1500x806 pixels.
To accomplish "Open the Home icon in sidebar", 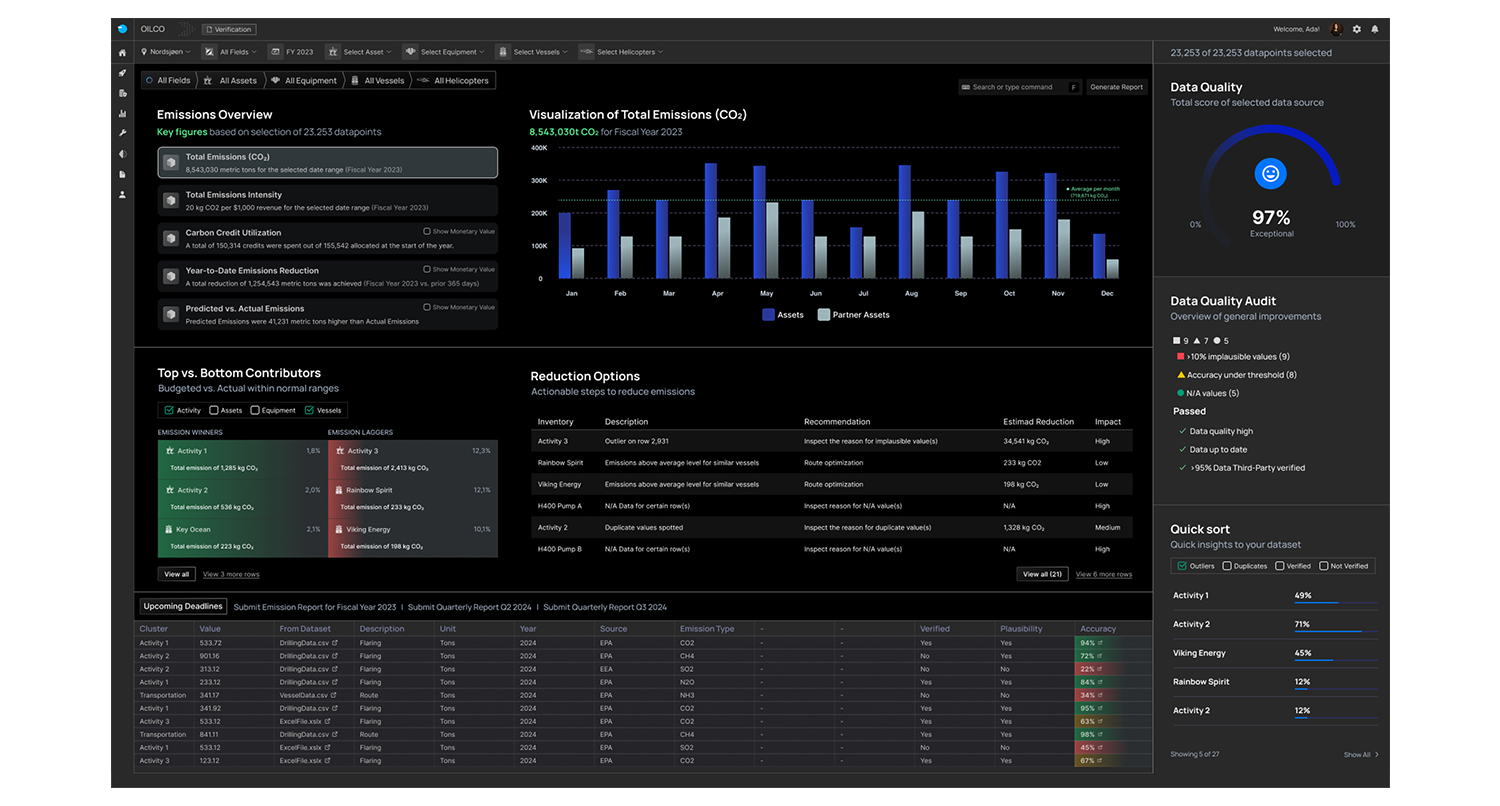I will click(122, 52).
